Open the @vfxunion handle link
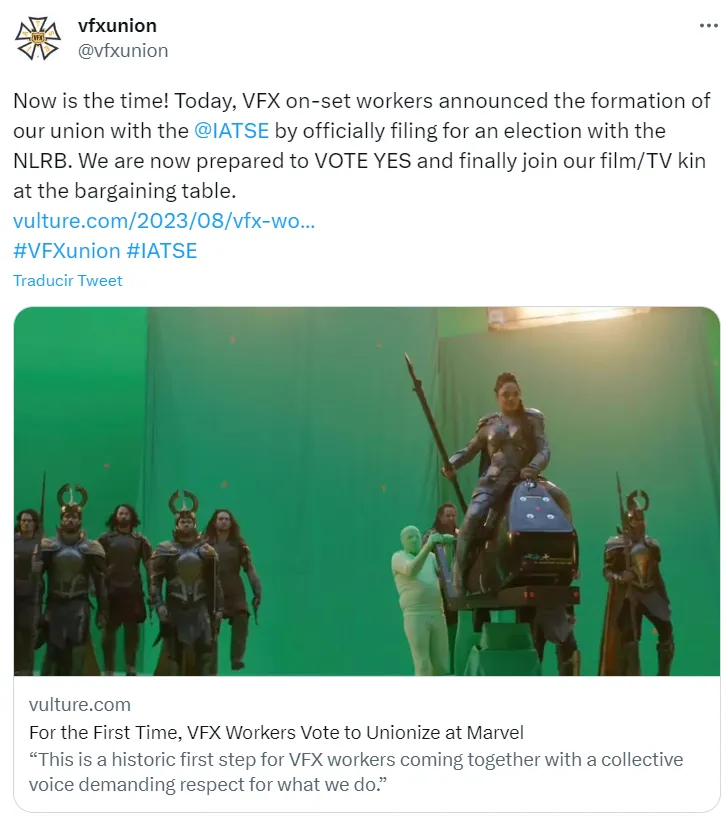Viewport: 727px width, 832px height. (x=123, y=50)
